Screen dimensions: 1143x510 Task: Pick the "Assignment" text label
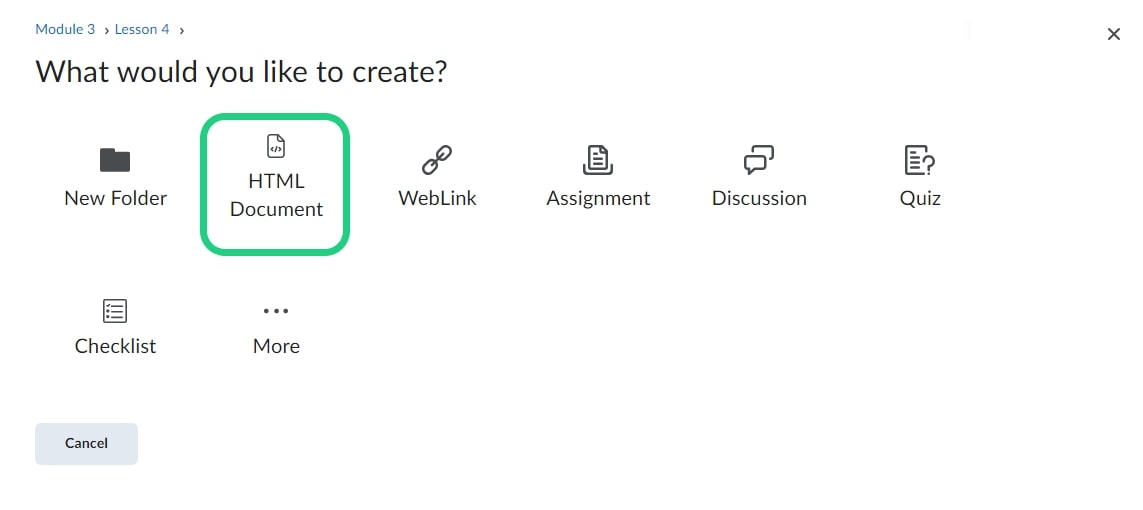click(x=598, y=198)
